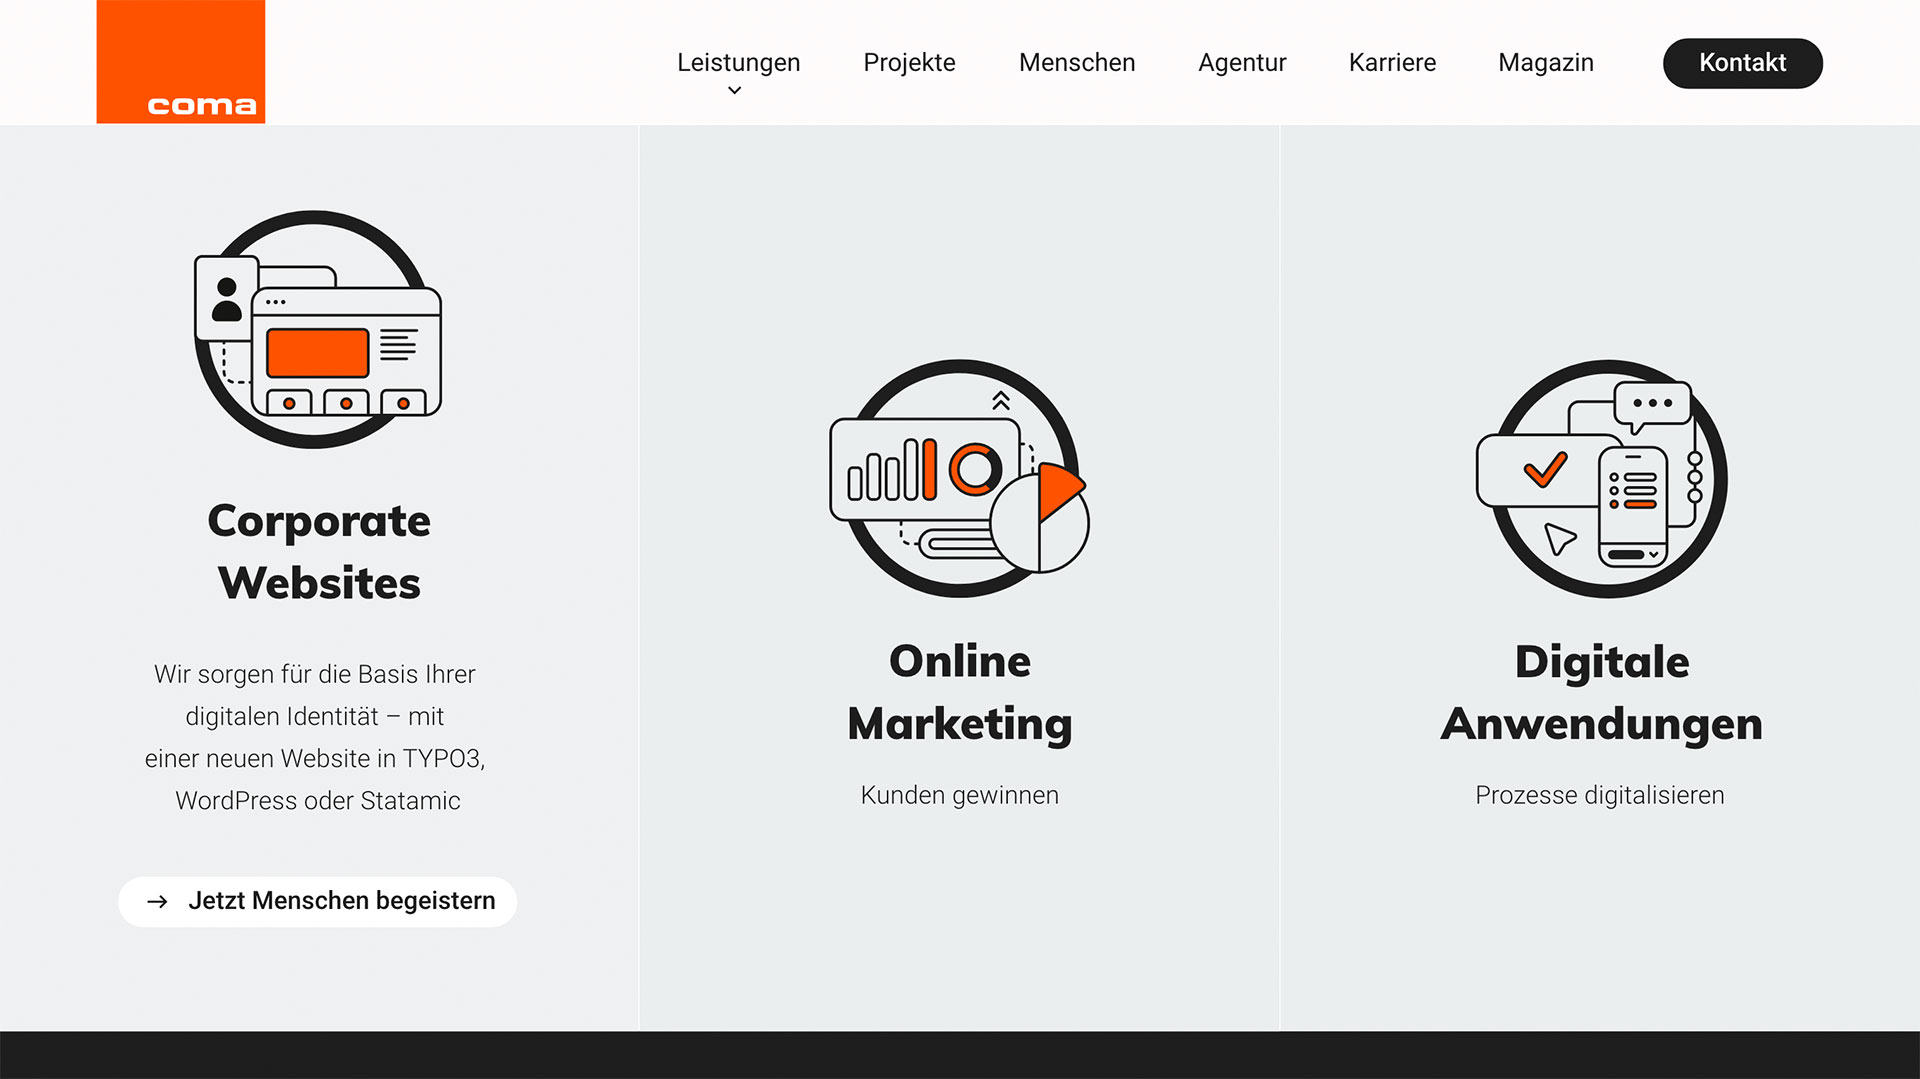Viewport: 1920px width, 1079px height.
Task: Click the coma logo to go home
Action: click(x=180, y=62)
